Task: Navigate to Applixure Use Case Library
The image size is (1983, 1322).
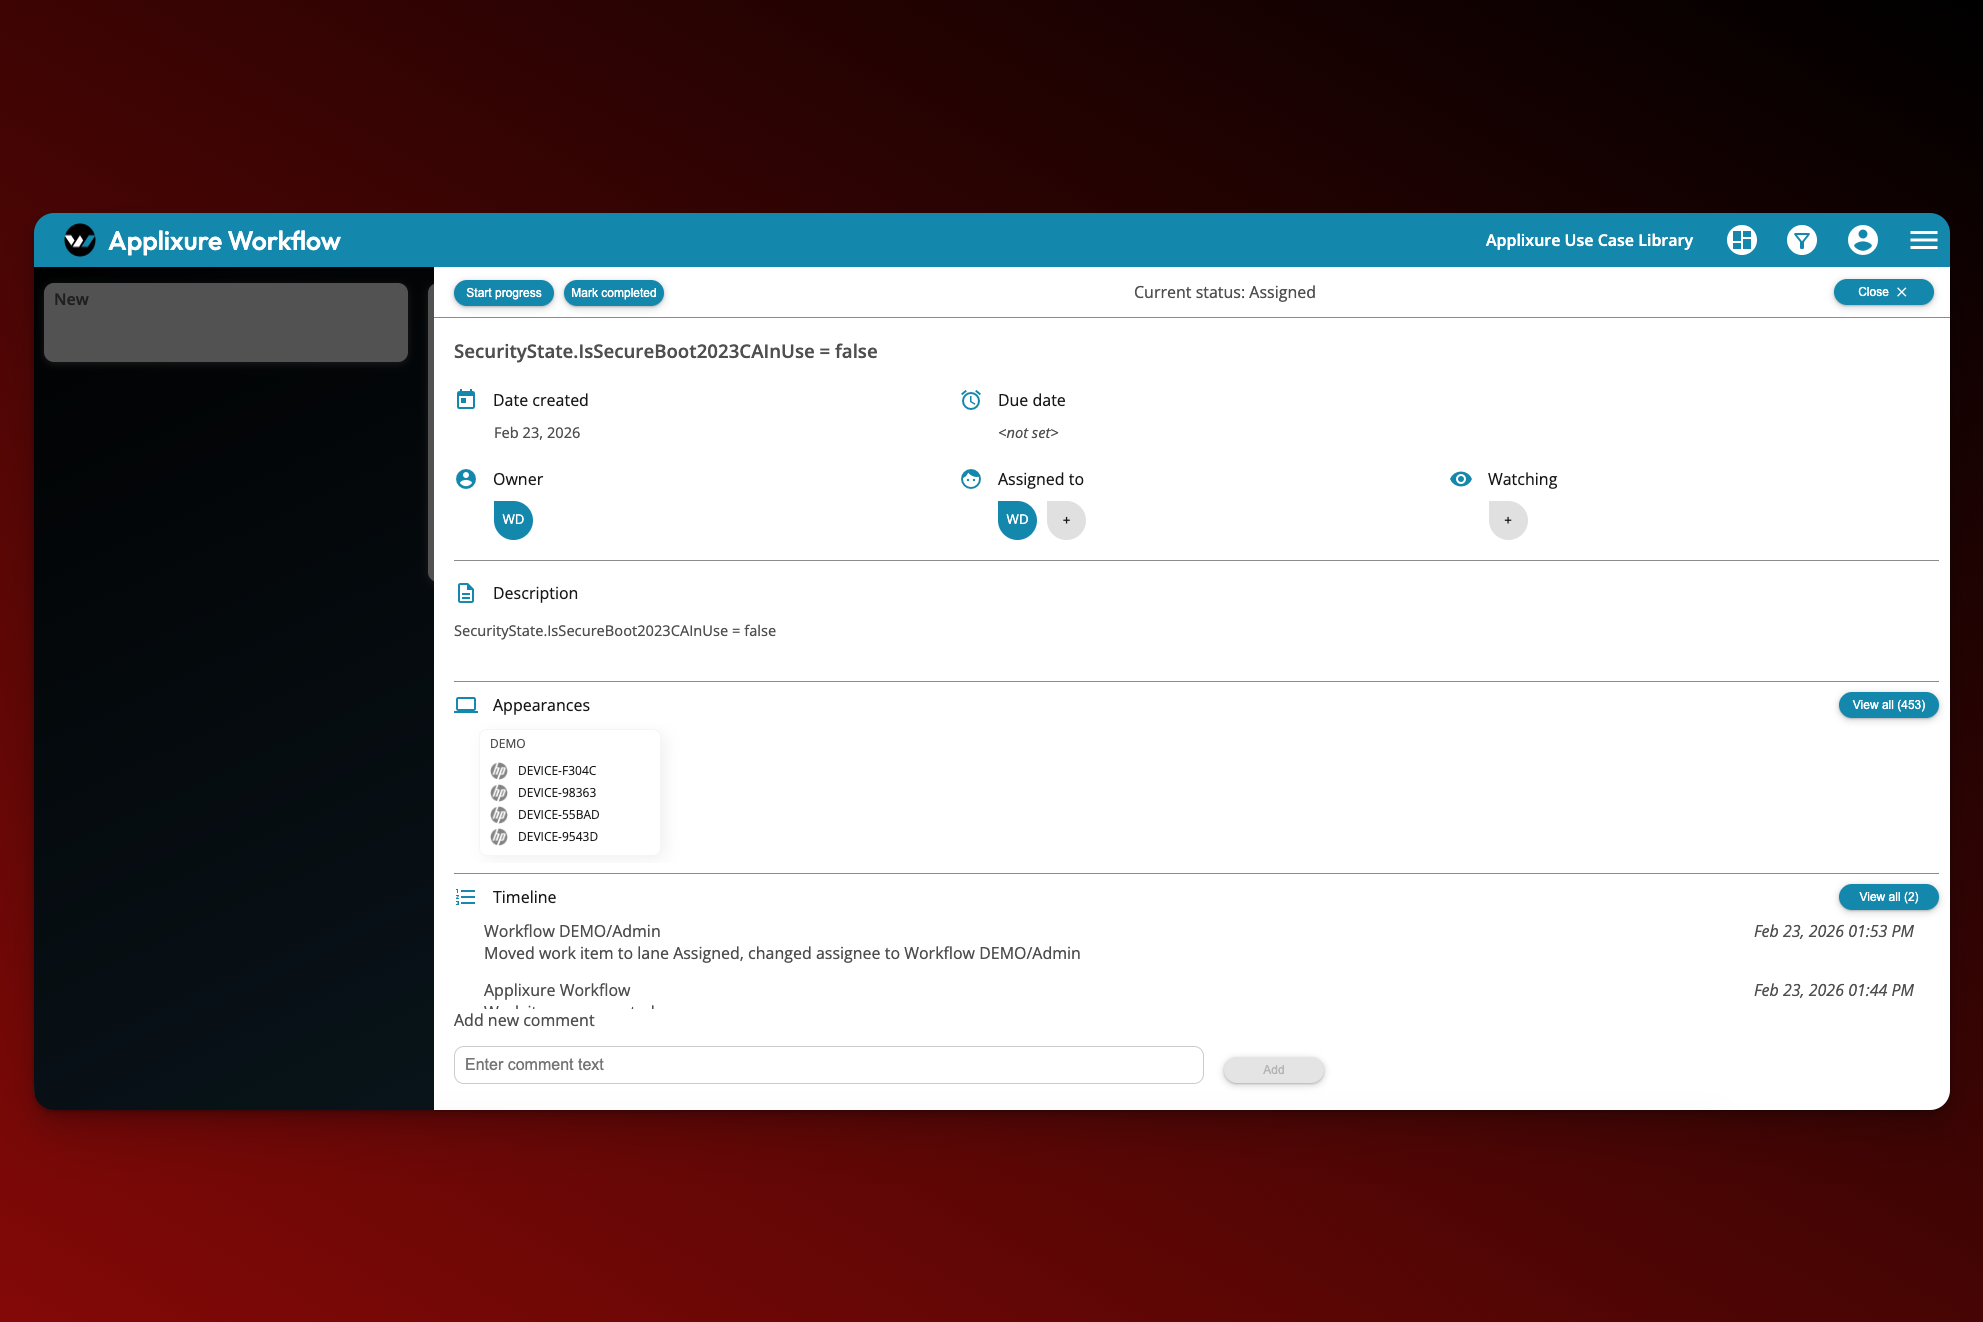Action: tap(1588, 240)
